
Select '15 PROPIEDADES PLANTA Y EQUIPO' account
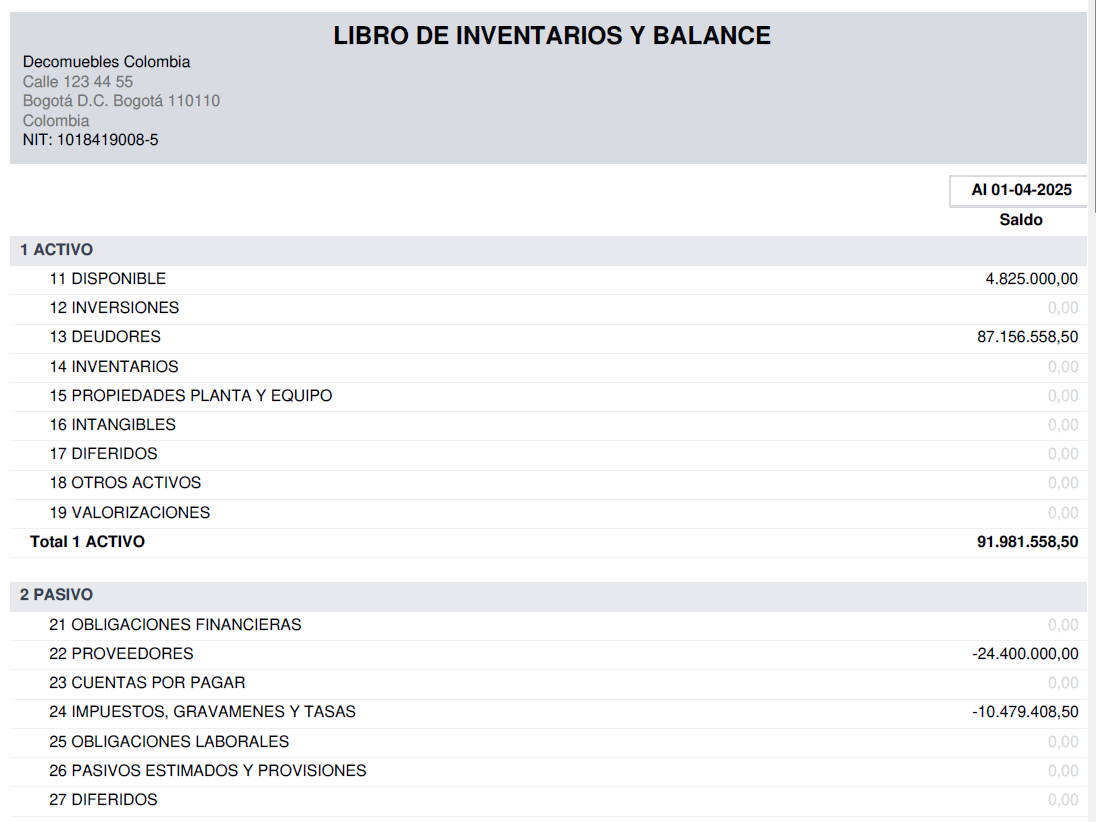pos(191,396)
